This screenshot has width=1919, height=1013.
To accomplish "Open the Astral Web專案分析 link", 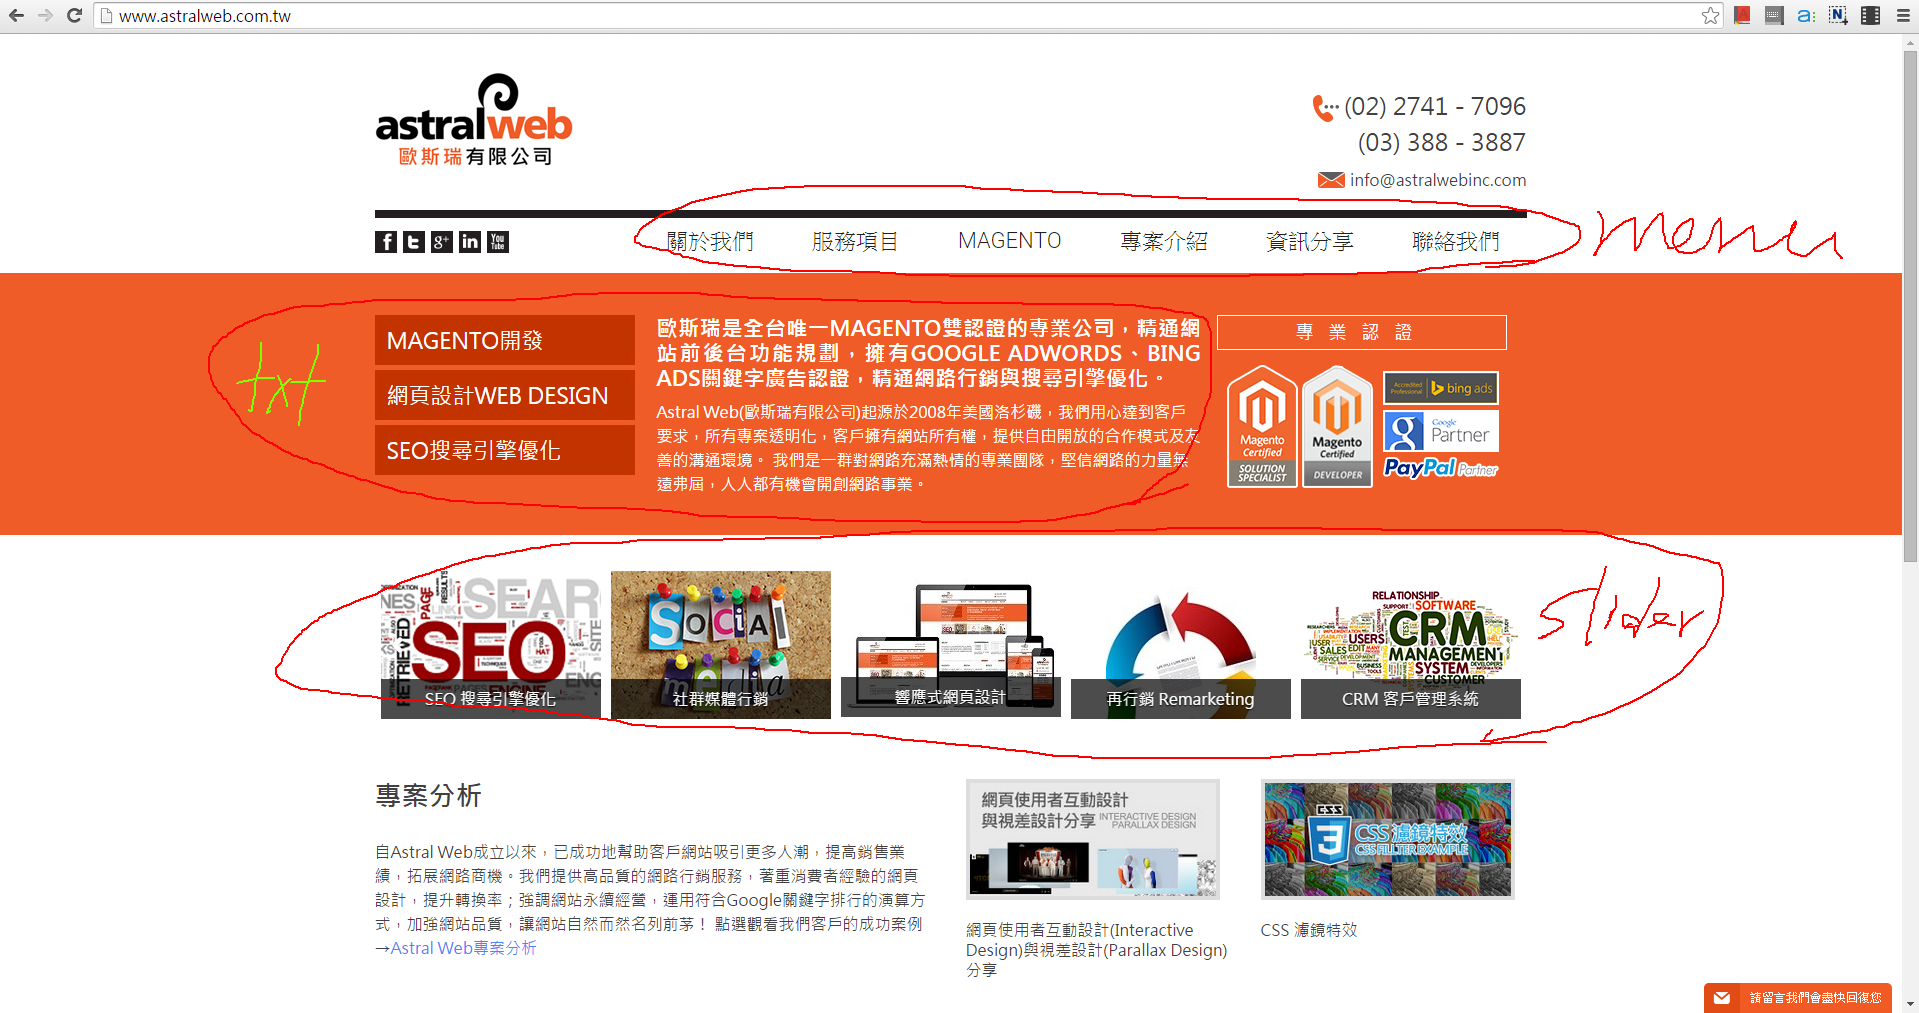I will coord(463,948).
